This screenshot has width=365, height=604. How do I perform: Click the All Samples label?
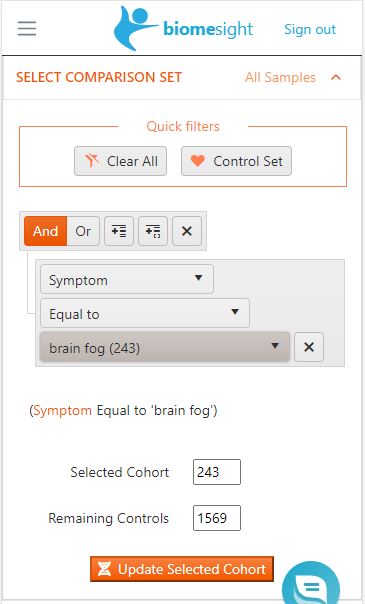(x=280, y=77)
